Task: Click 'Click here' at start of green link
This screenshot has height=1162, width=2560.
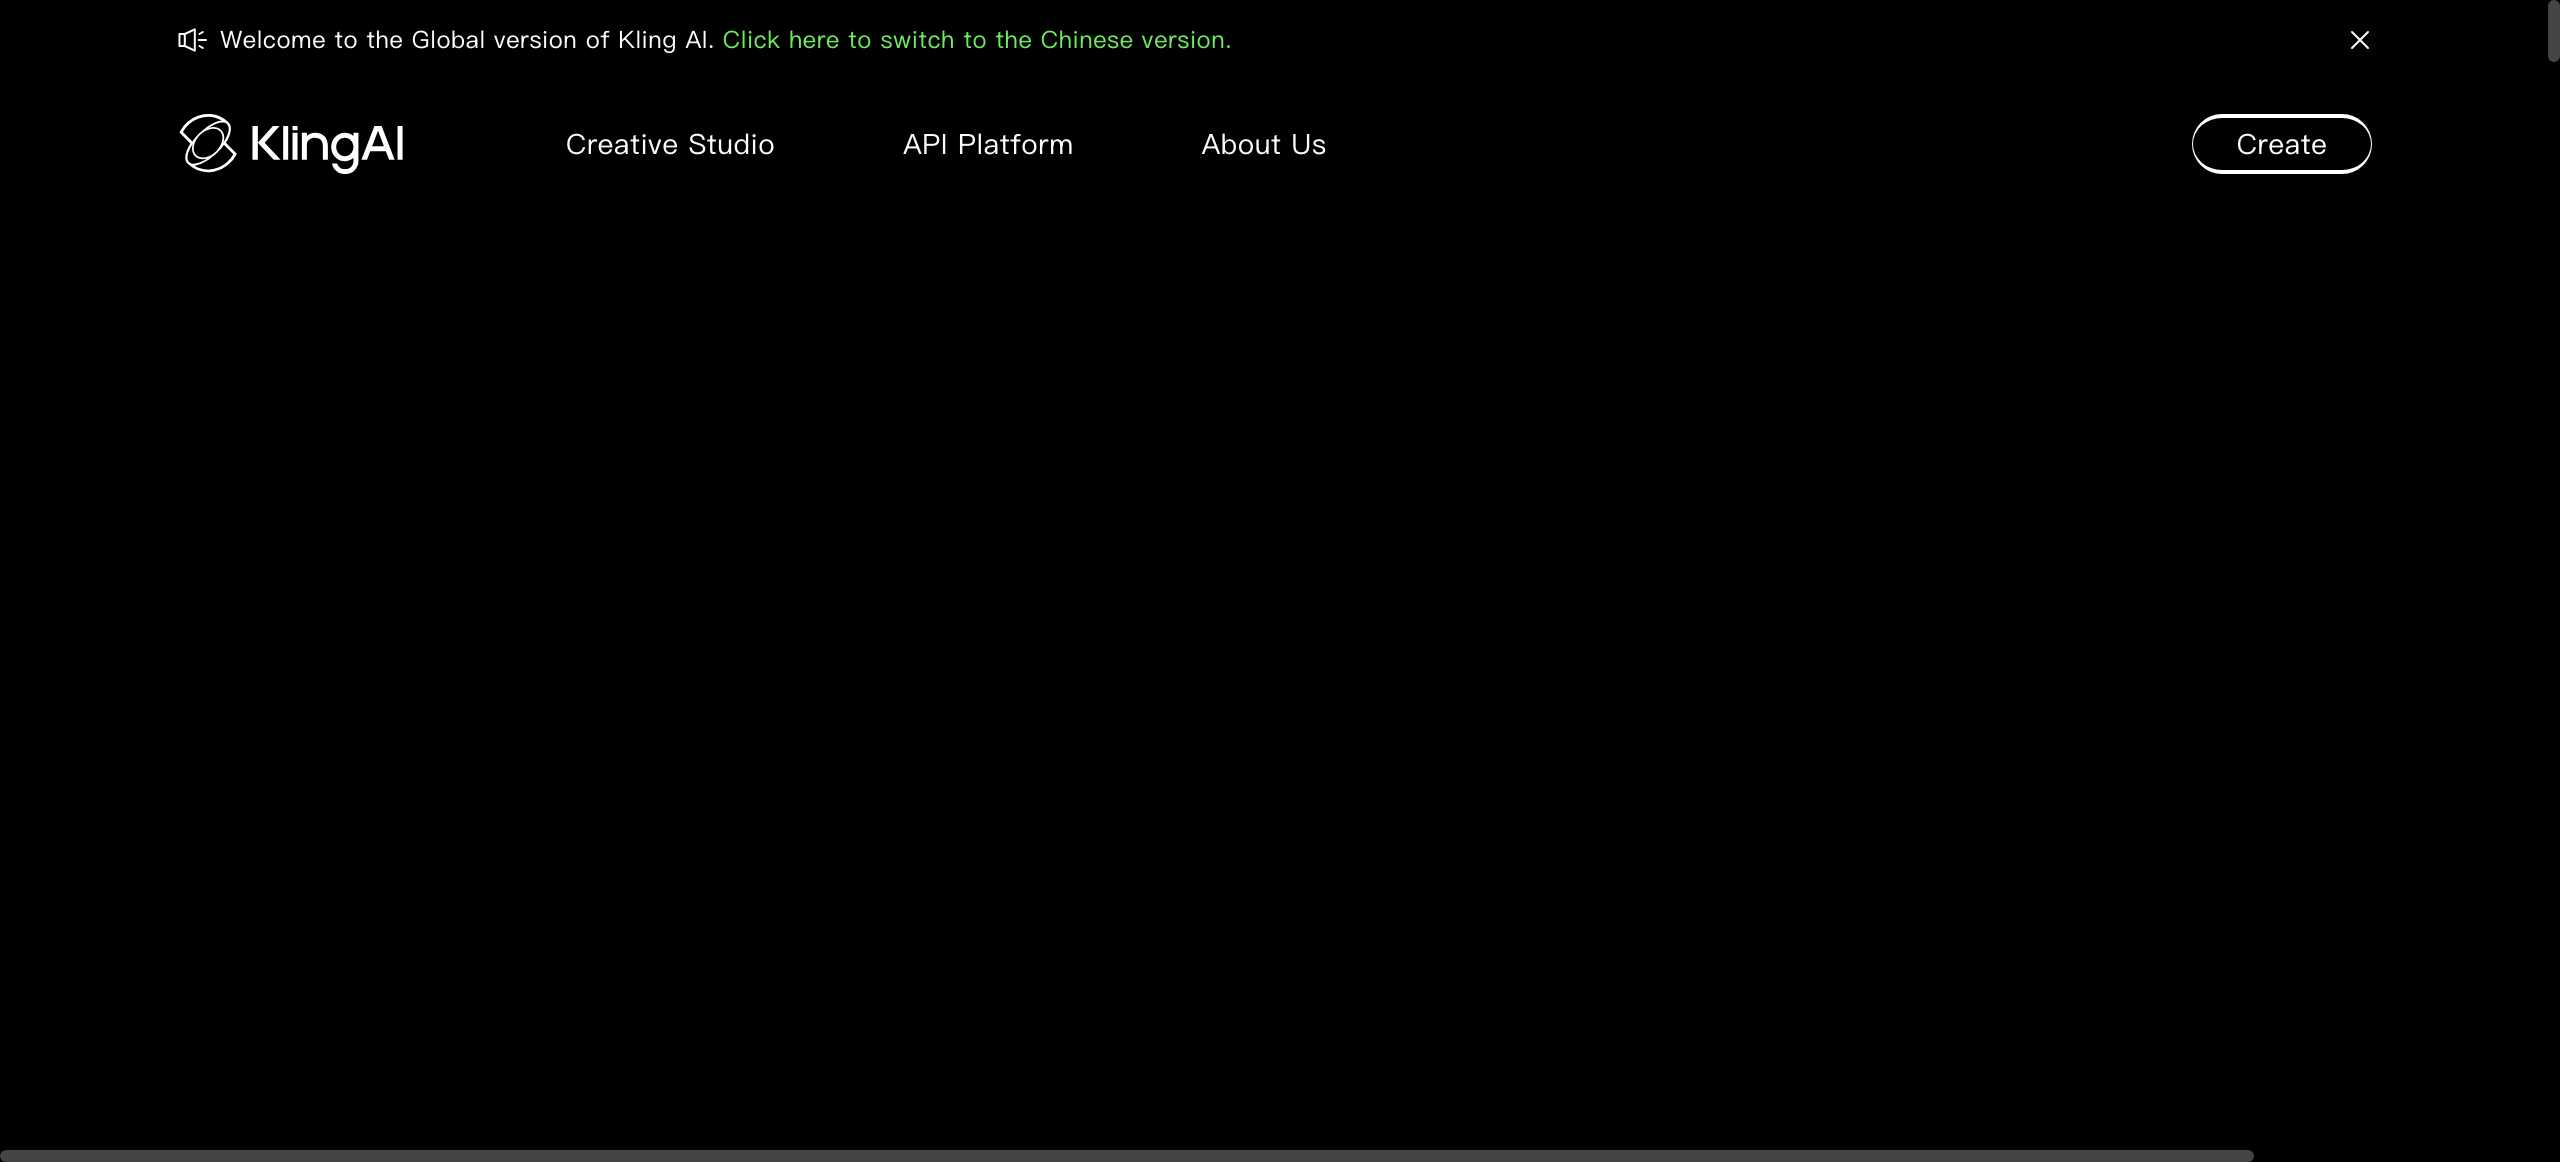Action: click(x=780, y=40)
